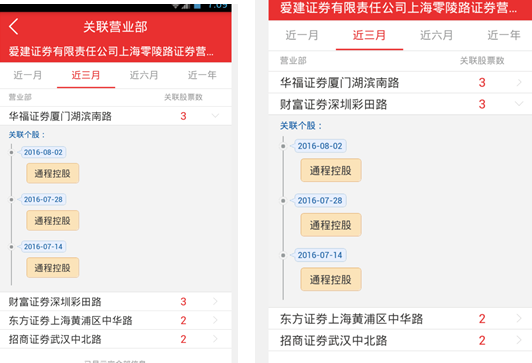Tap 通程控股 under 2016-07-28 in right screen
Viewport: 532px width, 363px height.
(331, 225)
